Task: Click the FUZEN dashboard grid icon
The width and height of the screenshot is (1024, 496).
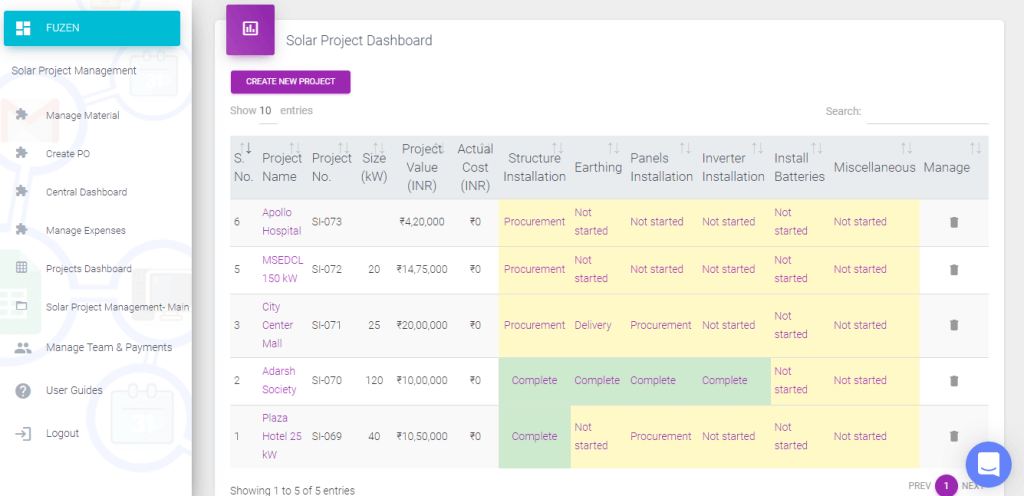Action: [24, 28]
